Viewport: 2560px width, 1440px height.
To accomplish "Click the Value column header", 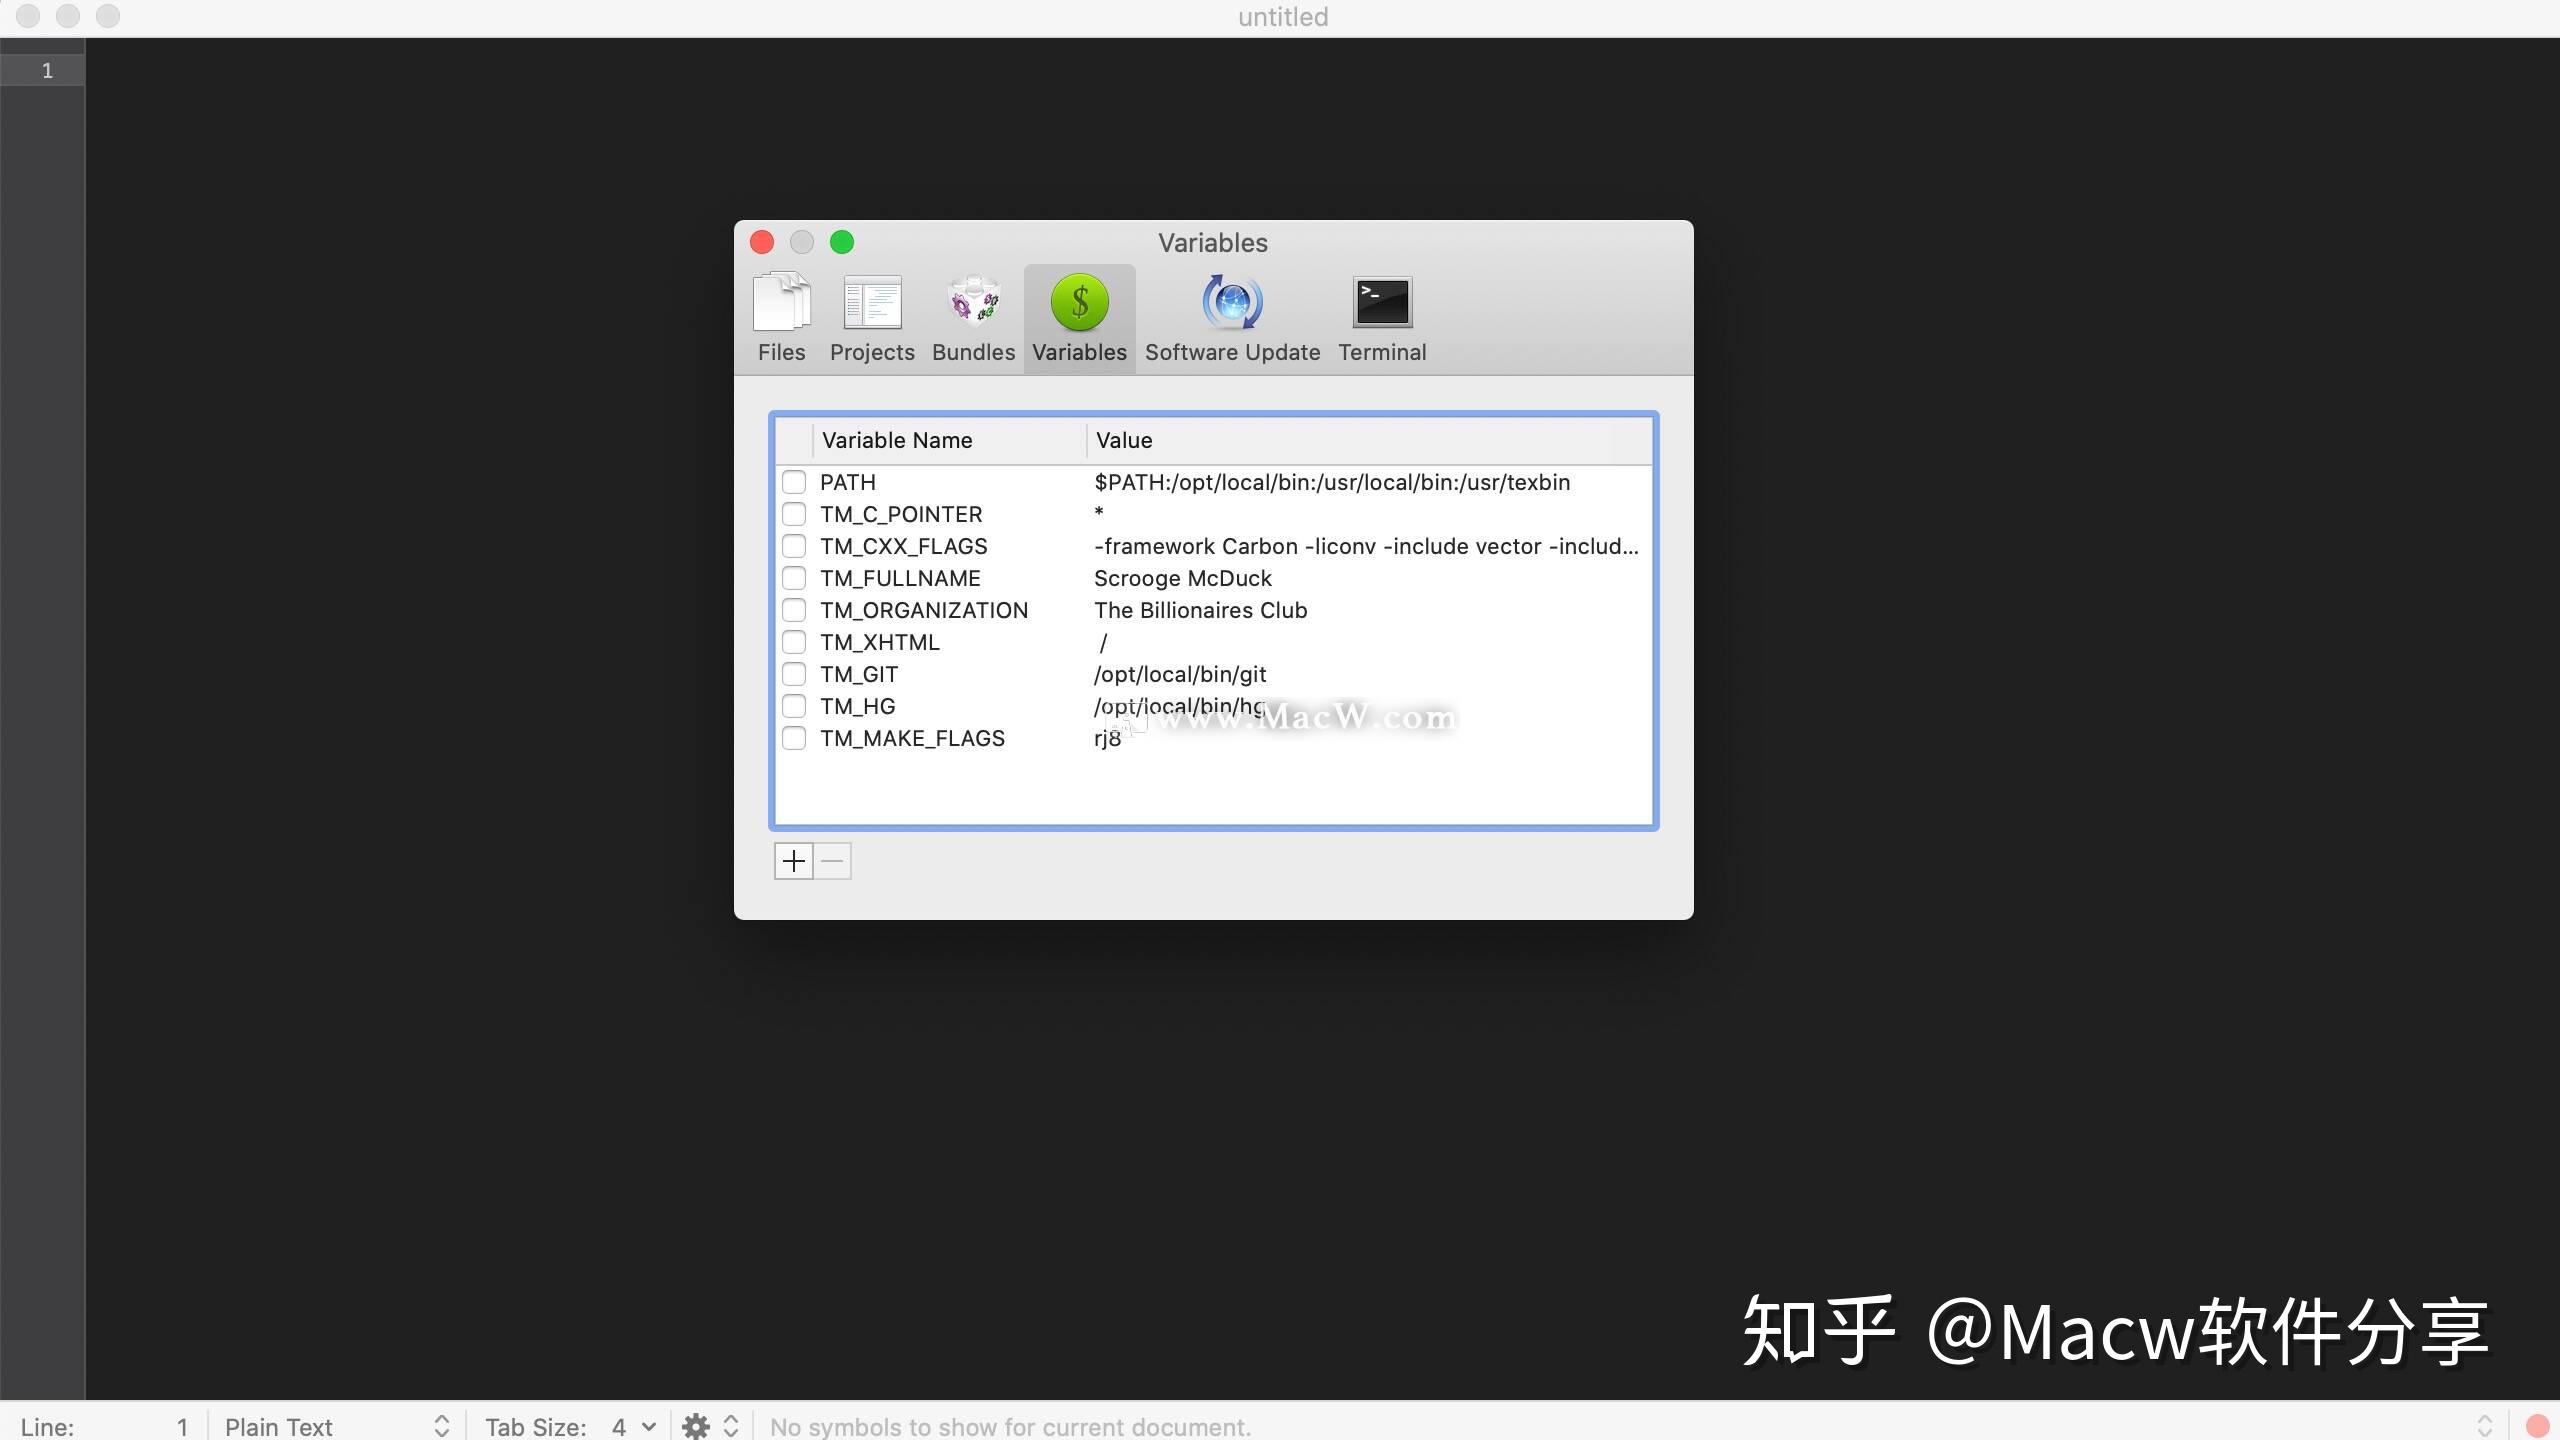I will (x=1123, y=440).
